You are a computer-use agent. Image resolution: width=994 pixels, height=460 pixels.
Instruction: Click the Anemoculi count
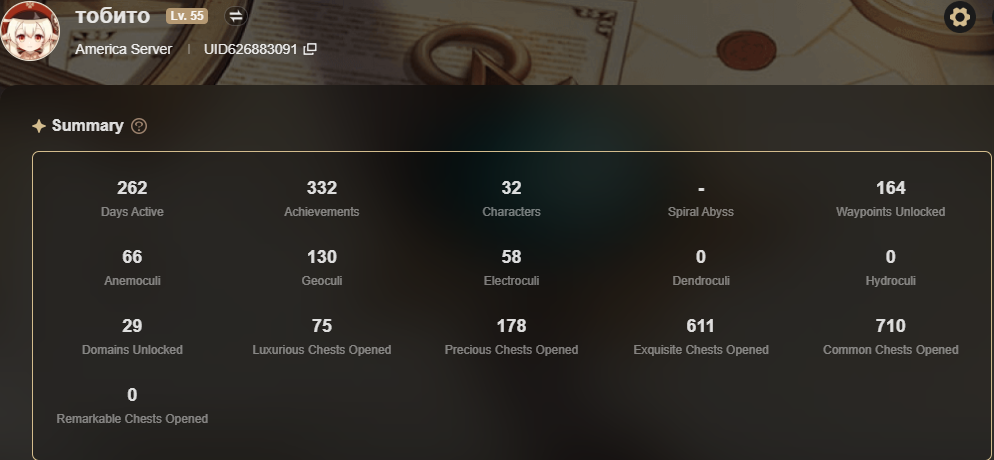tap(132, 257)
